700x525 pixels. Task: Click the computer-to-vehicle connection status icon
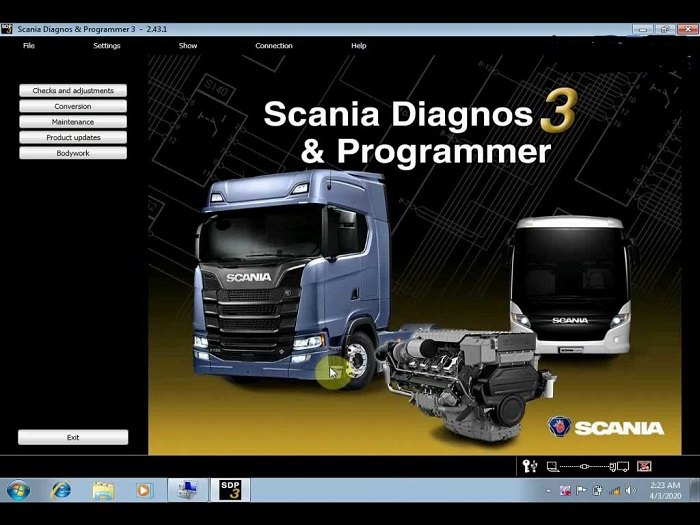(x=588, y=467)
